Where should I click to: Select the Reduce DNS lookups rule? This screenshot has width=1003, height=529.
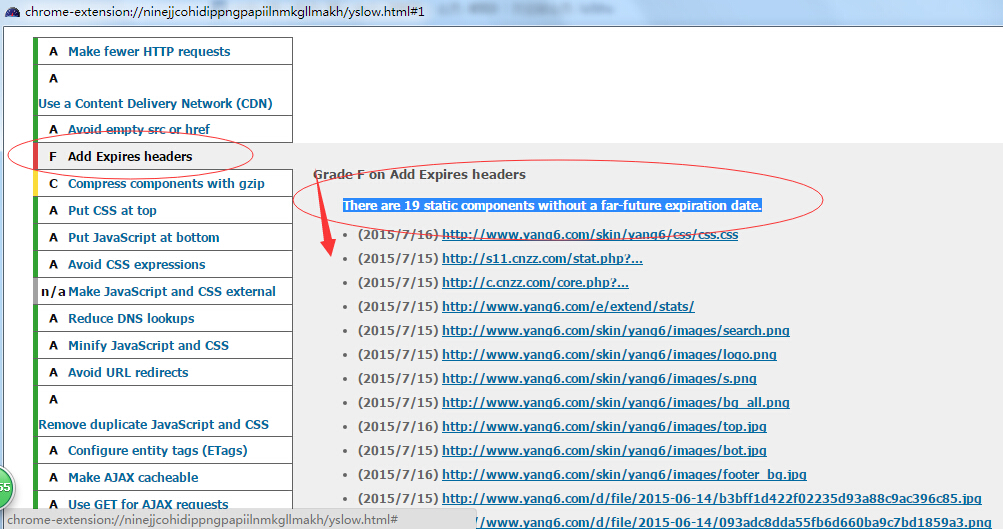click(131, 318)
